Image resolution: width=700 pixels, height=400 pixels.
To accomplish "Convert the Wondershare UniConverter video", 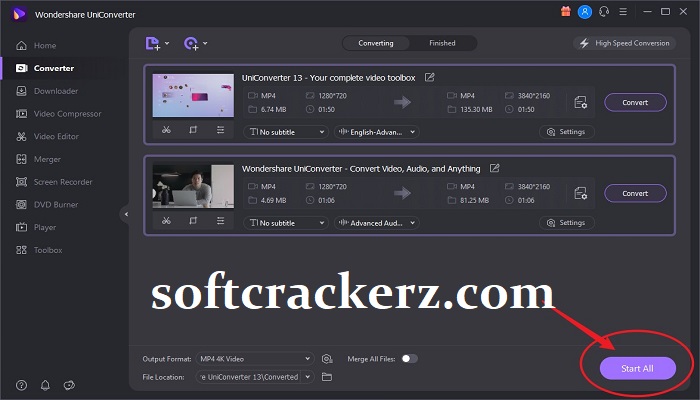I will pyautogui.click(x=635, y=193).
